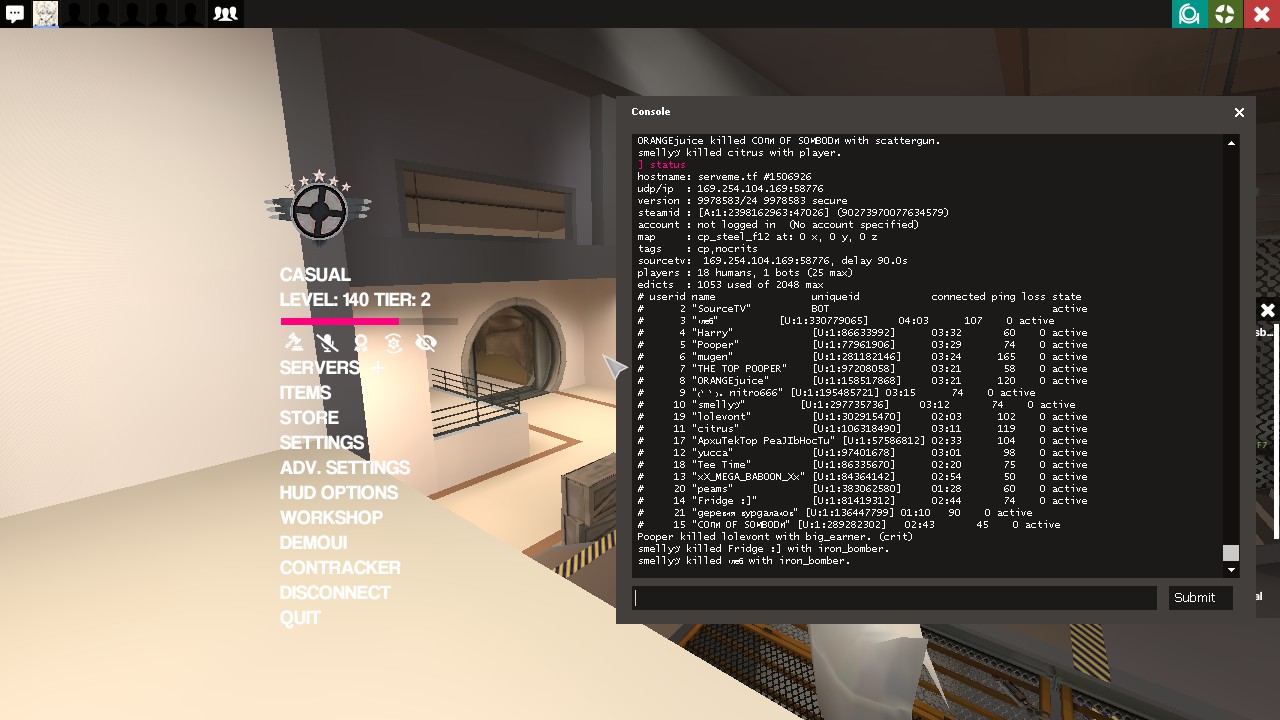Toggle the crossed-out eye visibility icon
Screen dimensions: 1280x720
(426, 343)
